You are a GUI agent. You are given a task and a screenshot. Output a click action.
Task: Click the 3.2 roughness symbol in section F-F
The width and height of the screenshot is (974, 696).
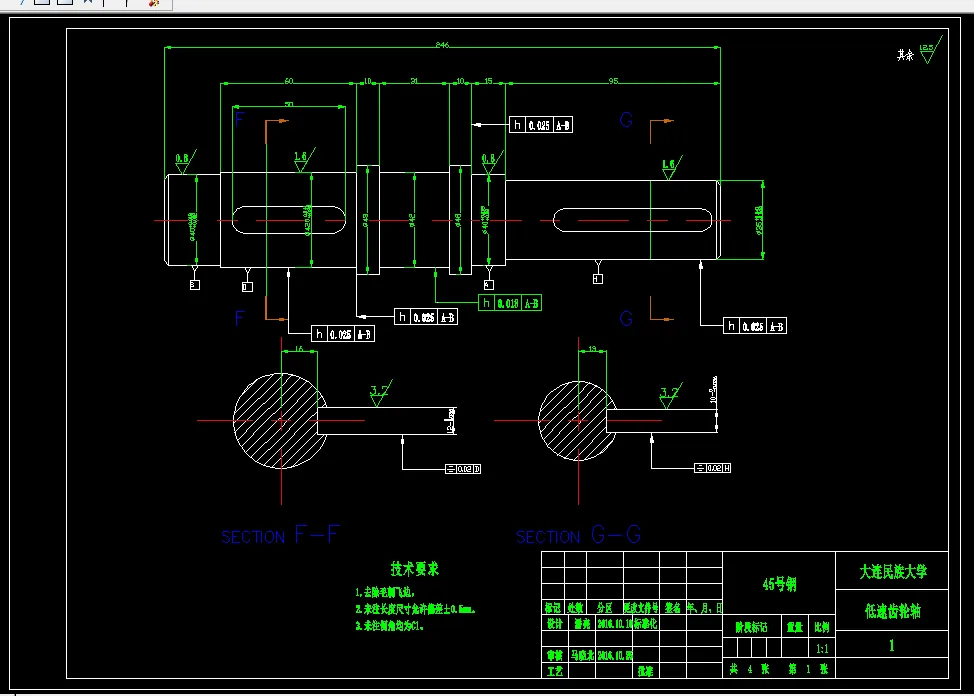(380, 394)
